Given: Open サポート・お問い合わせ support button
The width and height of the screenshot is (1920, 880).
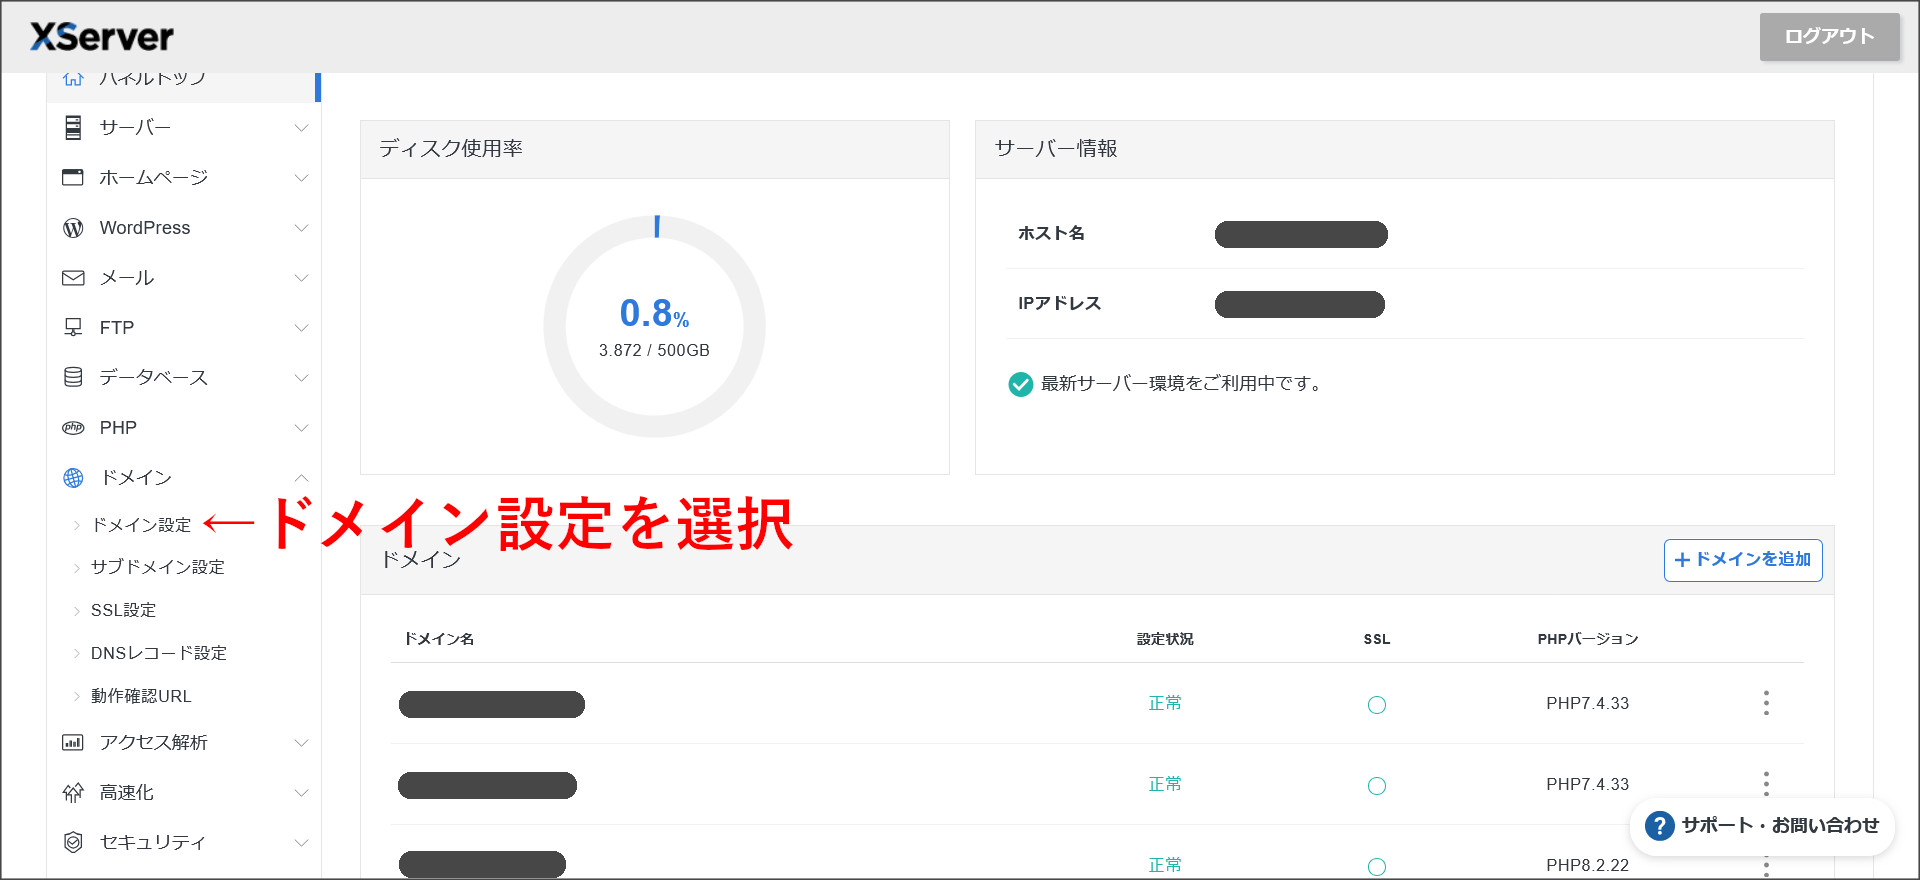Looking at the screenshot, I should coord(1763,826).
